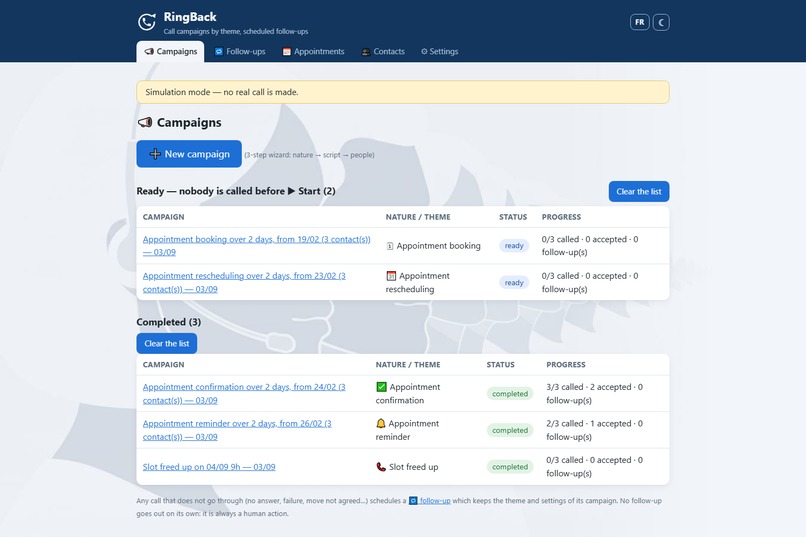Open the Contacts tab
Viewport: 806px width, 537px height.
click(383, 51)
